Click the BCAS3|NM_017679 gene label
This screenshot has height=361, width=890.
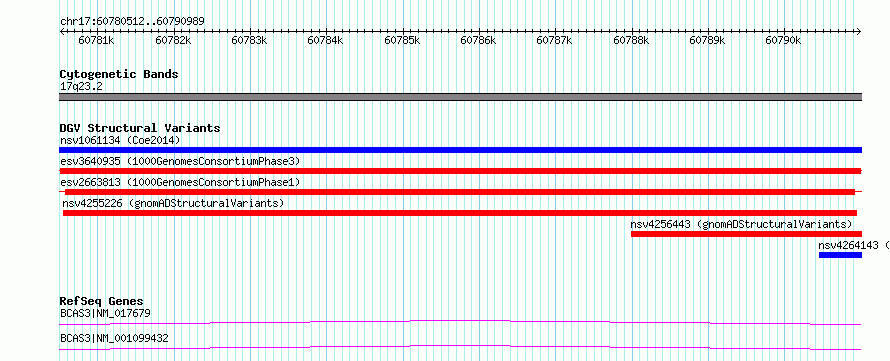pos(105,313)
